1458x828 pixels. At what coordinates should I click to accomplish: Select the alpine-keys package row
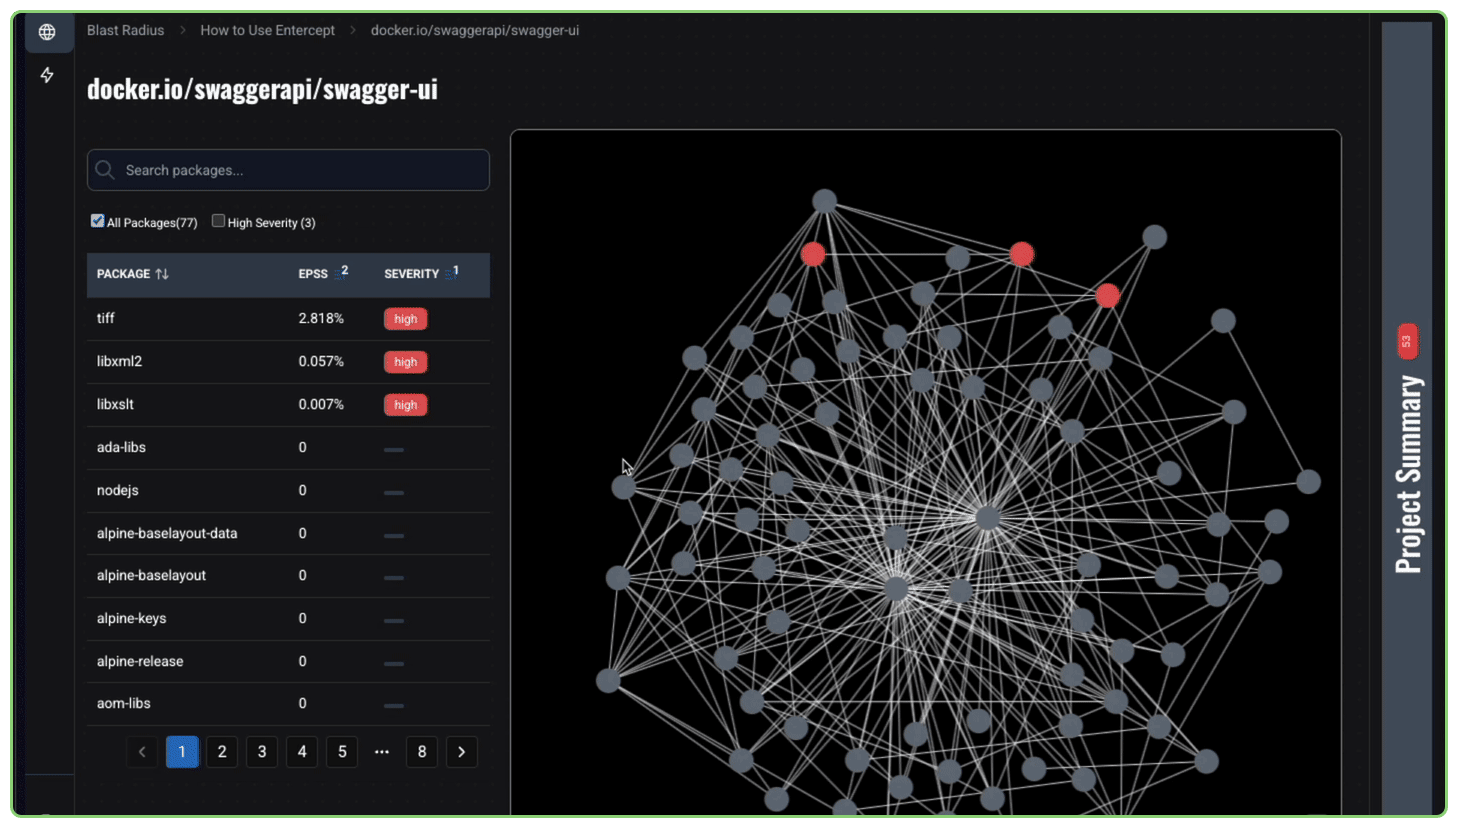(x=288, y=619)
